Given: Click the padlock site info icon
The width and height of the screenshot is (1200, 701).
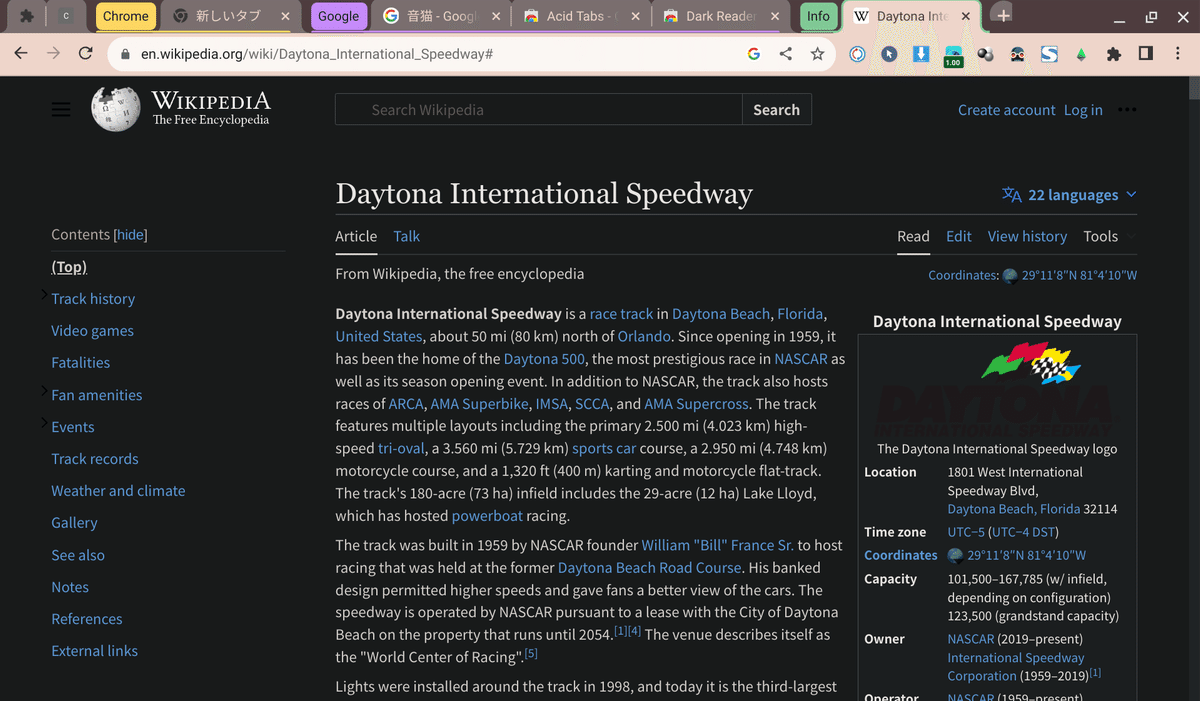Looking at the screenshot, I should (125, 54).
